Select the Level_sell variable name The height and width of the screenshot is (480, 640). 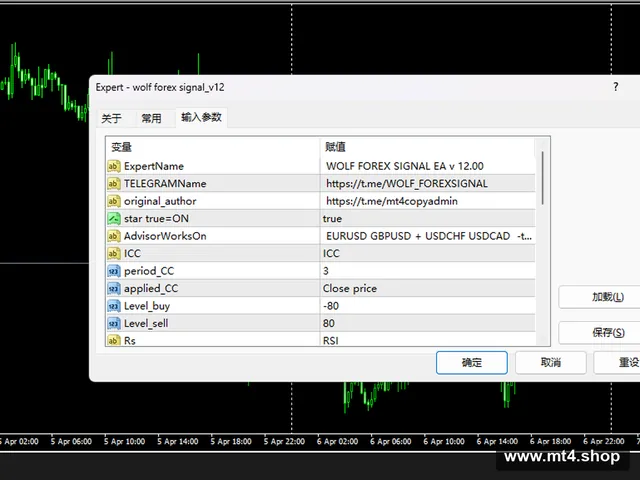146,323
